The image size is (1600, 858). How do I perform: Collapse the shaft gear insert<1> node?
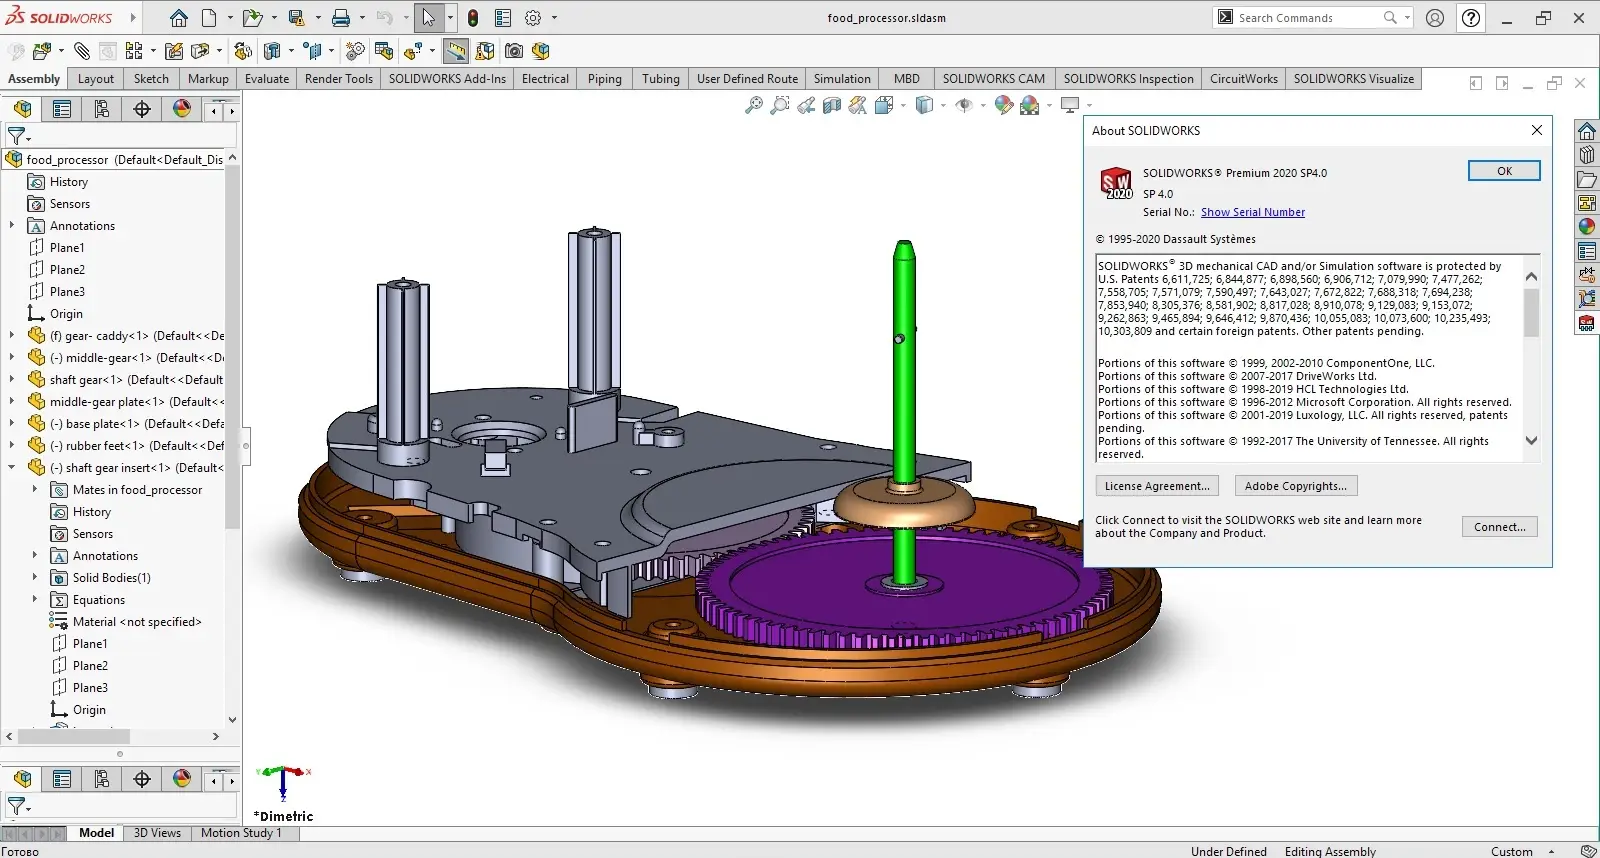(x=12, y=467)
